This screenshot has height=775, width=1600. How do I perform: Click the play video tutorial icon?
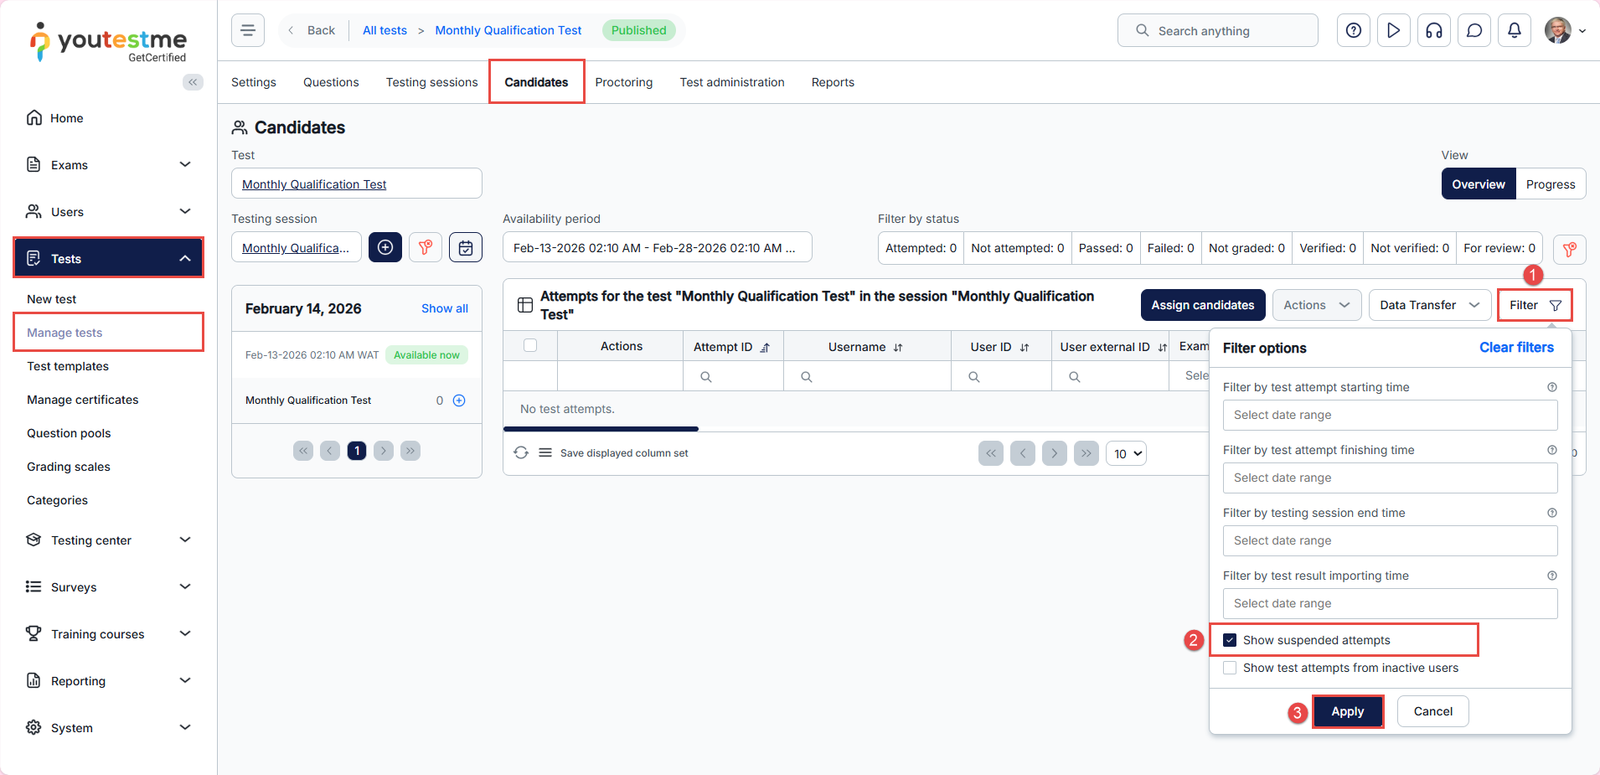pyautogui.click(x=1393, y=31)
